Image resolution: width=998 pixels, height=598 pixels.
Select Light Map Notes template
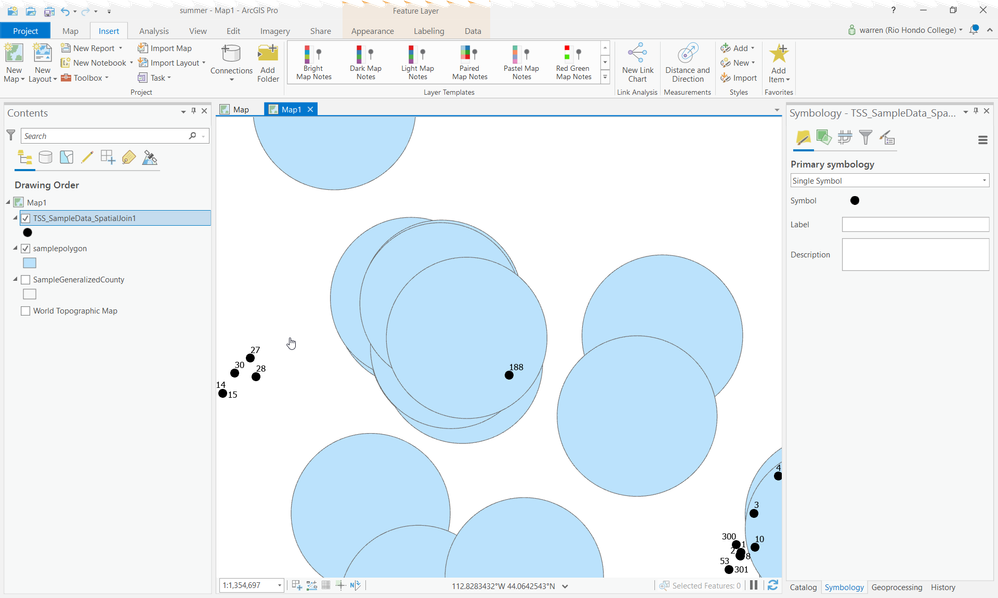pos(418,63)
